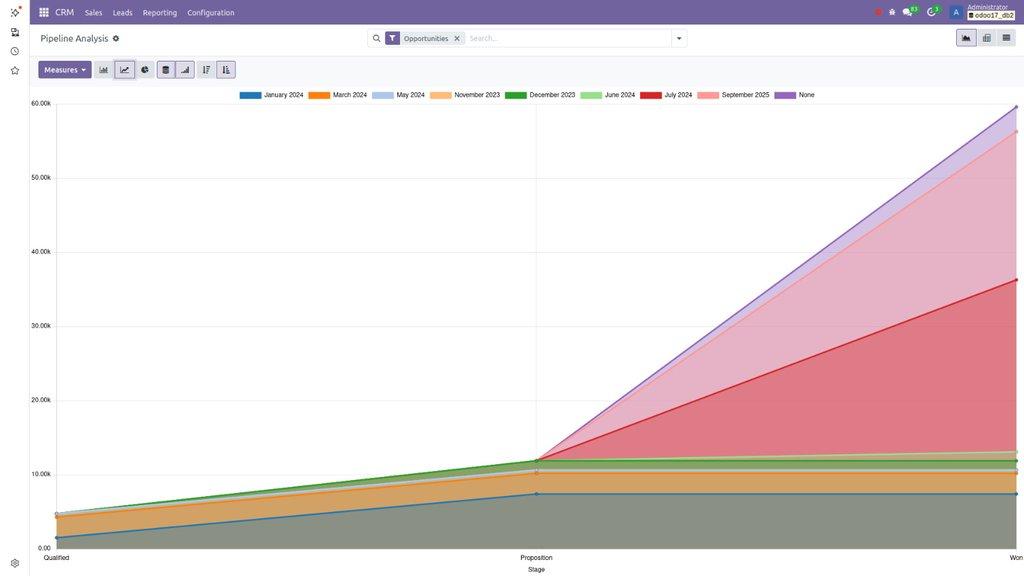
Task: Open the Configuration menu
Action: (x=211, y=12)
